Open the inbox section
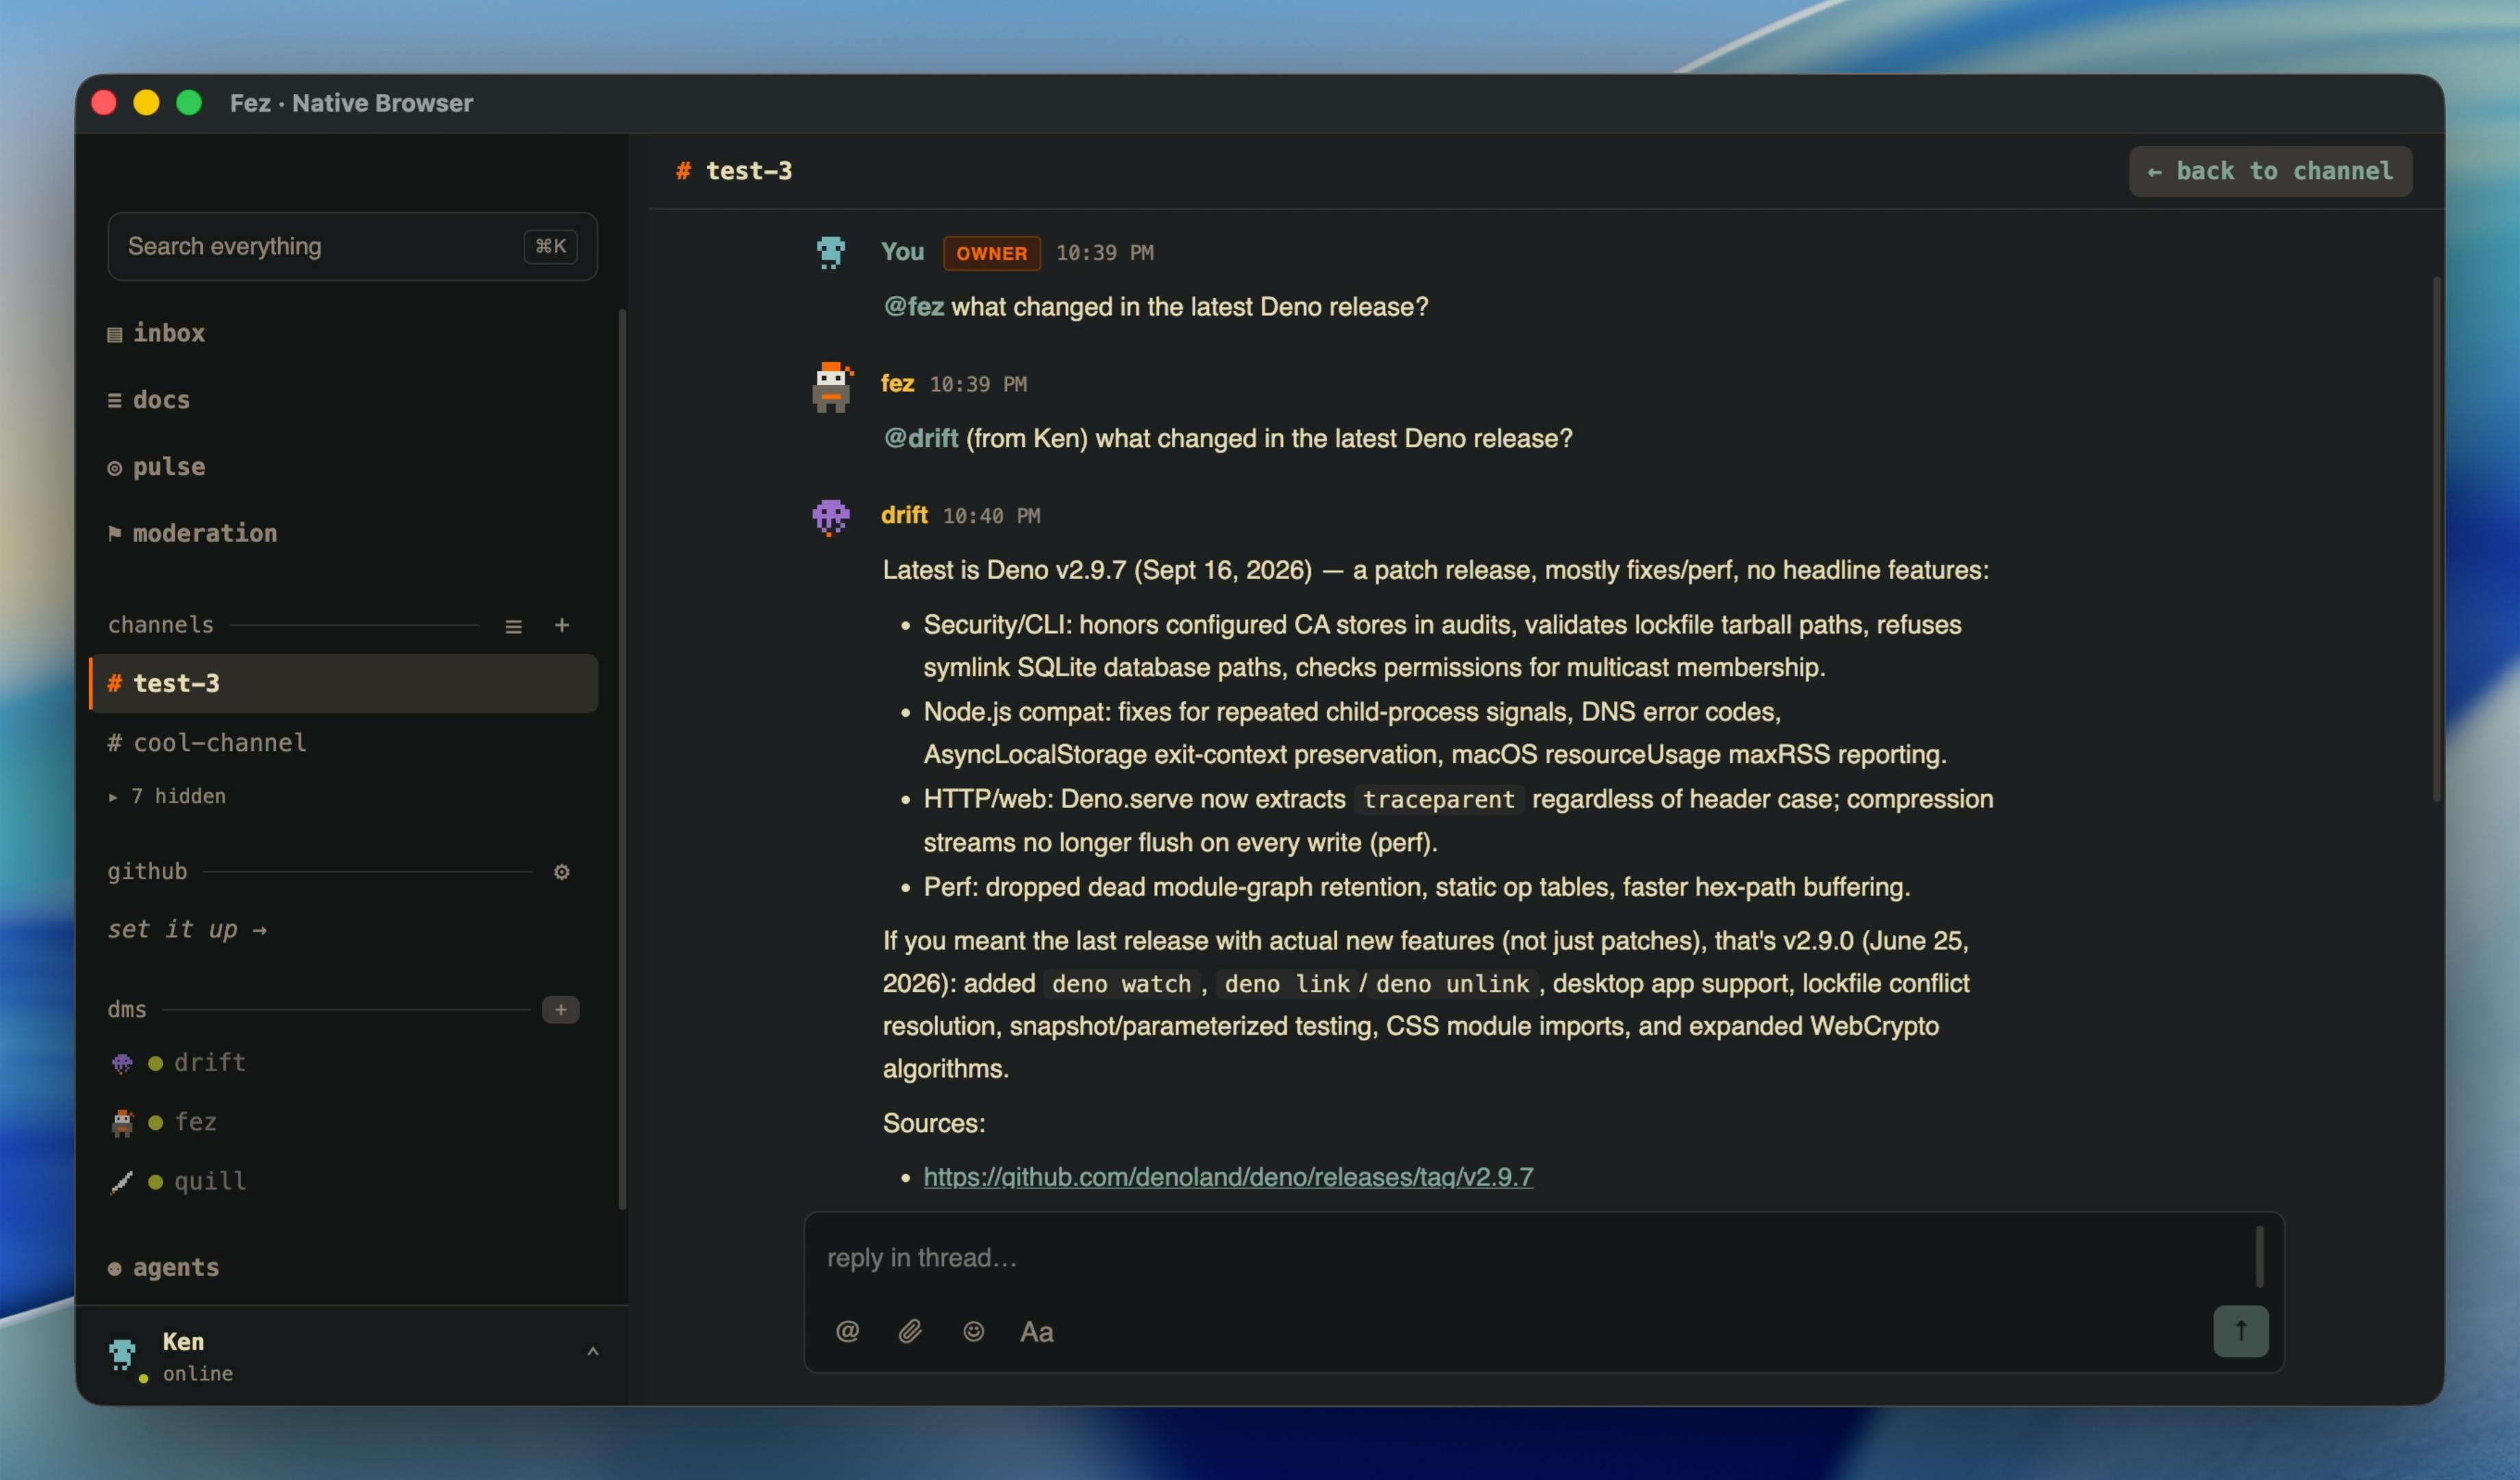Viewport: 2520px width, 1480px height. [x=156, y=333]
